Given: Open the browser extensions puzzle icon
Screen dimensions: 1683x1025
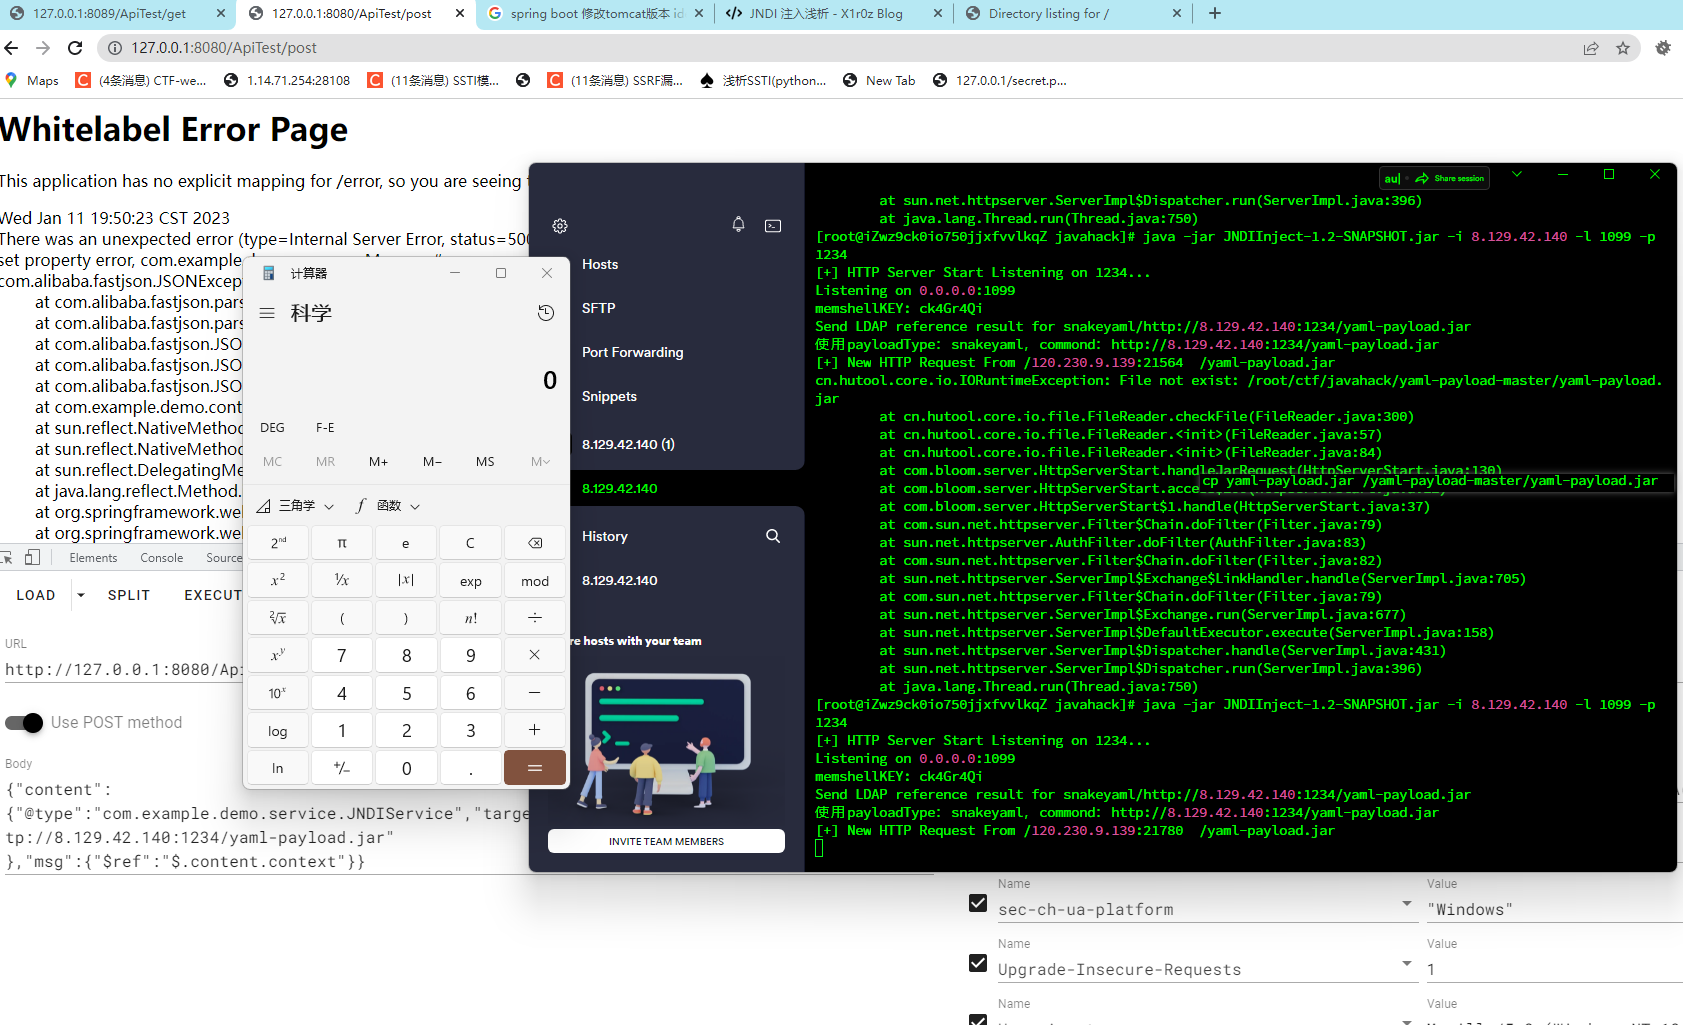Looking at the screenshot, I should (1663, 48).
